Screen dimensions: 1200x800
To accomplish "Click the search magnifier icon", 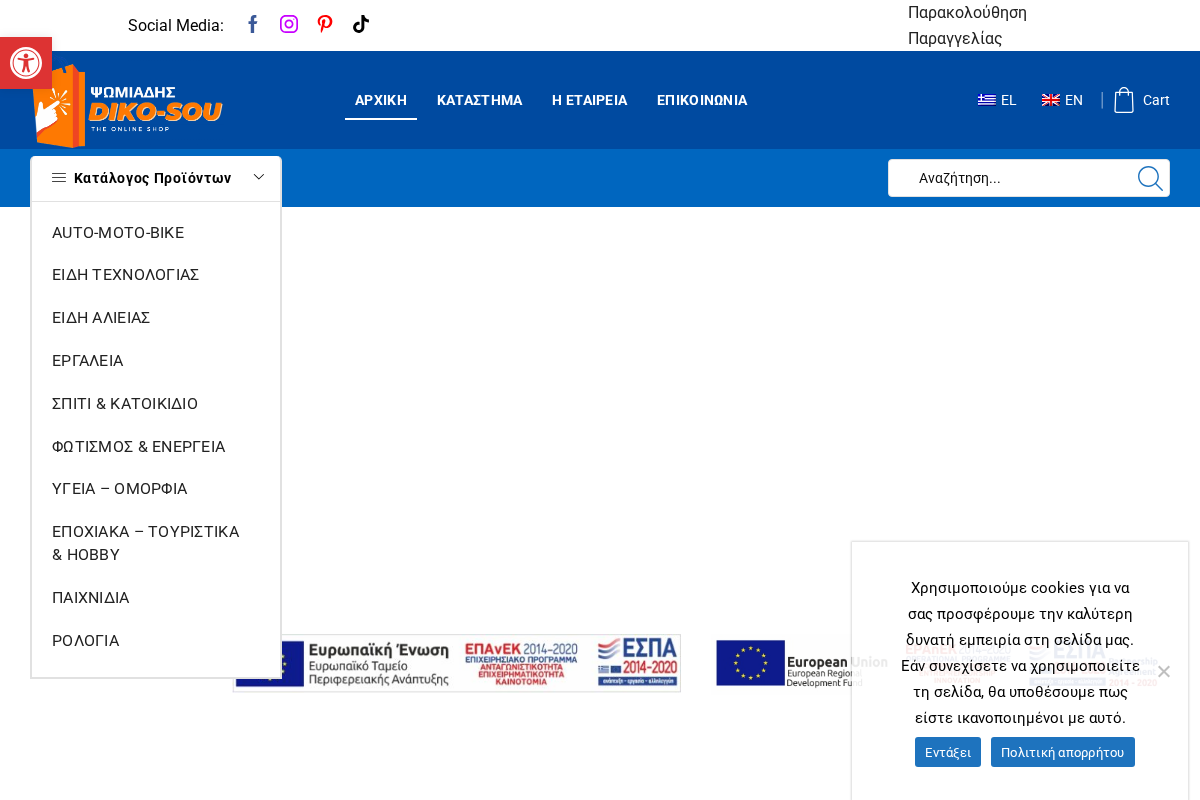I will point(1150,178).
